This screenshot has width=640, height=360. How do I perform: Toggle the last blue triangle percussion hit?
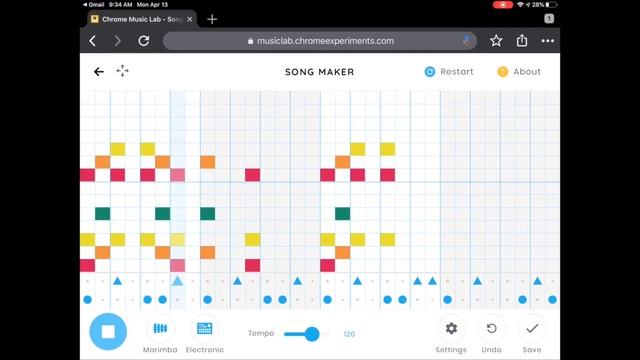[x=538, y=281]
